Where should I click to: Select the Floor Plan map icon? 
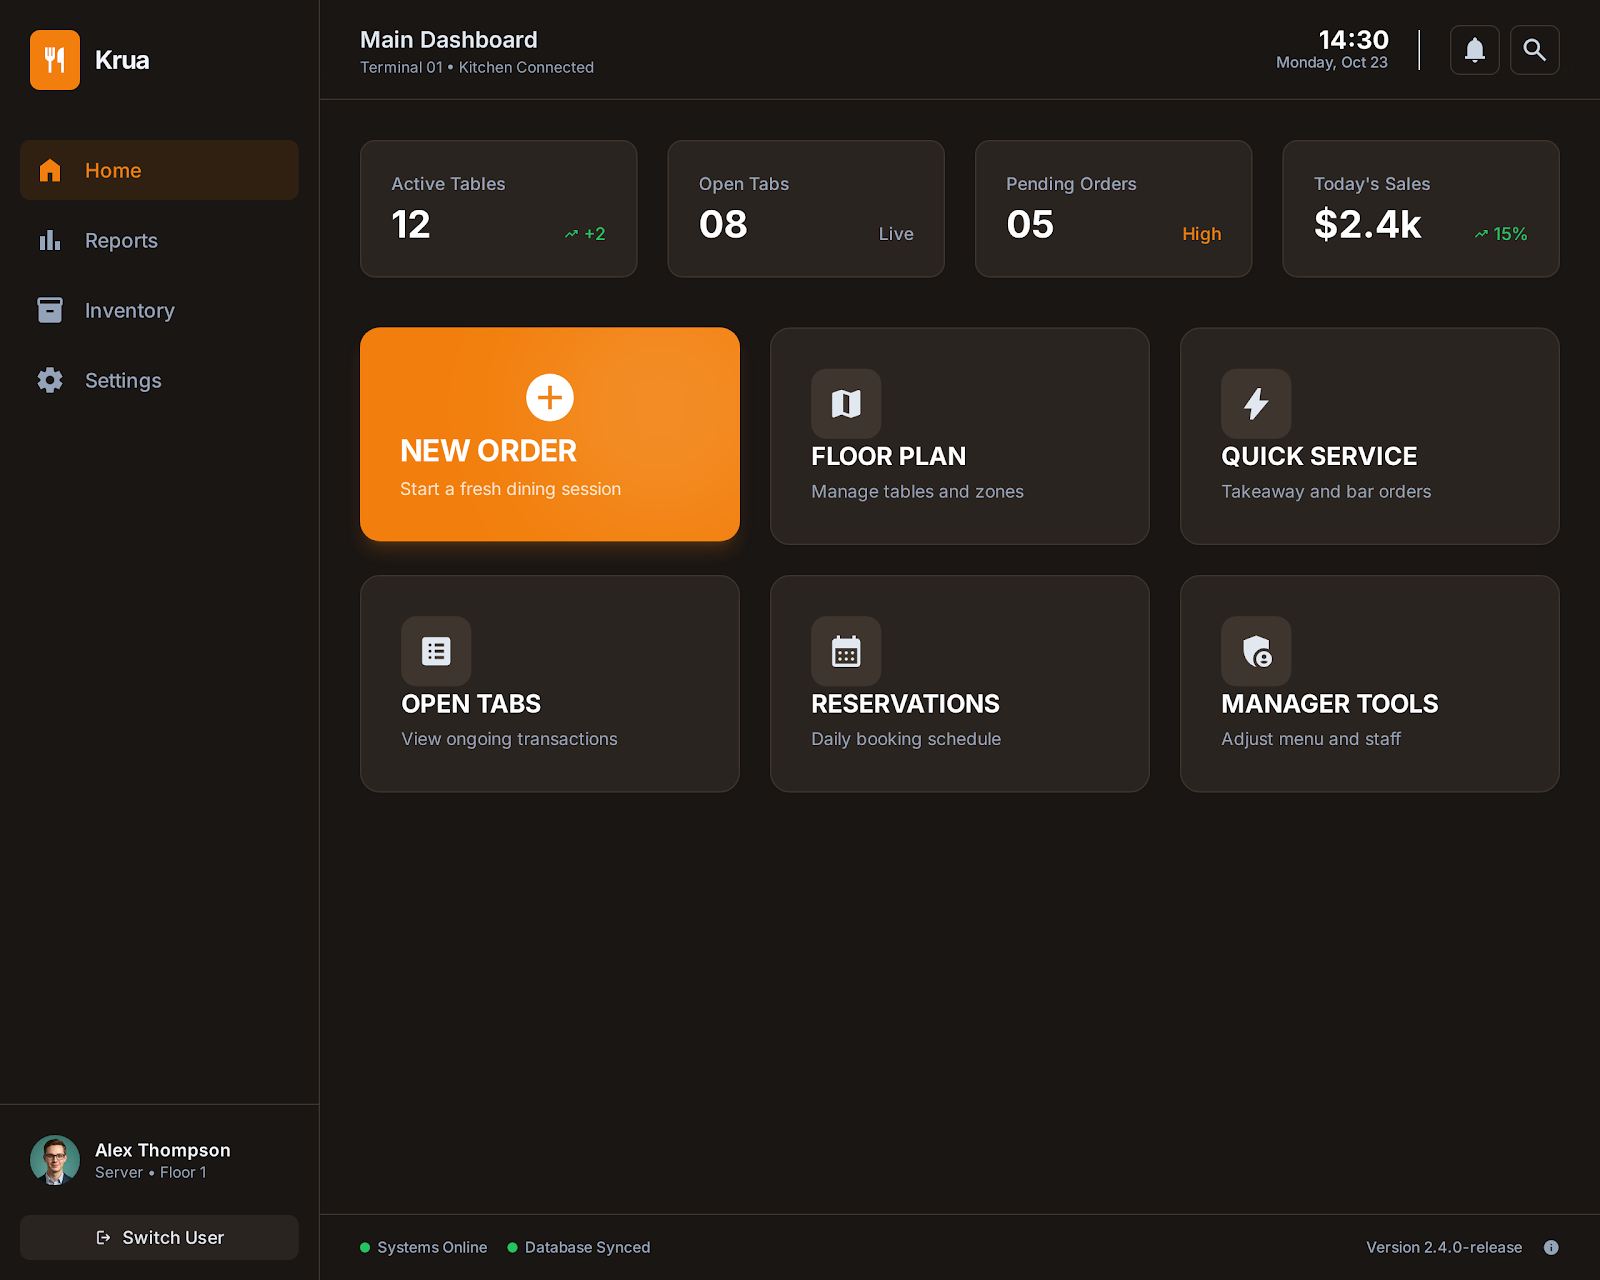[x=845, y=404]
